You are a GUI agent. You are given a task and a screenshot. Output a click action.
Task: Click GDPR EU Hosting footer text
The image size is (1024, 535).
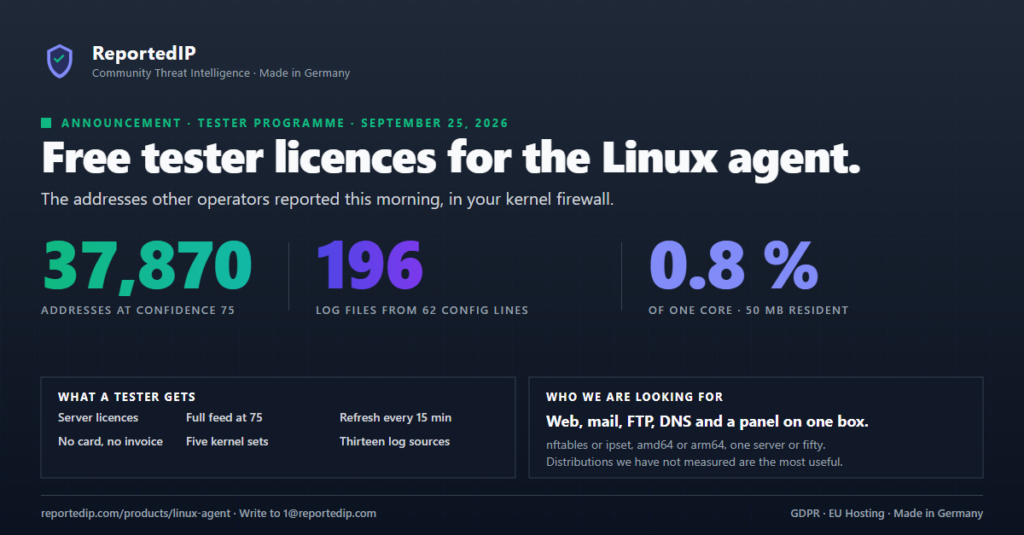pyautogui.click(x=886, y=513)
